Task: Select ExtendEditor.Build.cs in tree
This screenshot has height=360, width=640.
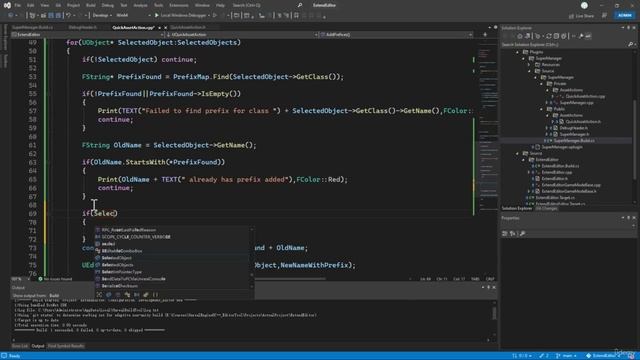Action: pos(560,166)
